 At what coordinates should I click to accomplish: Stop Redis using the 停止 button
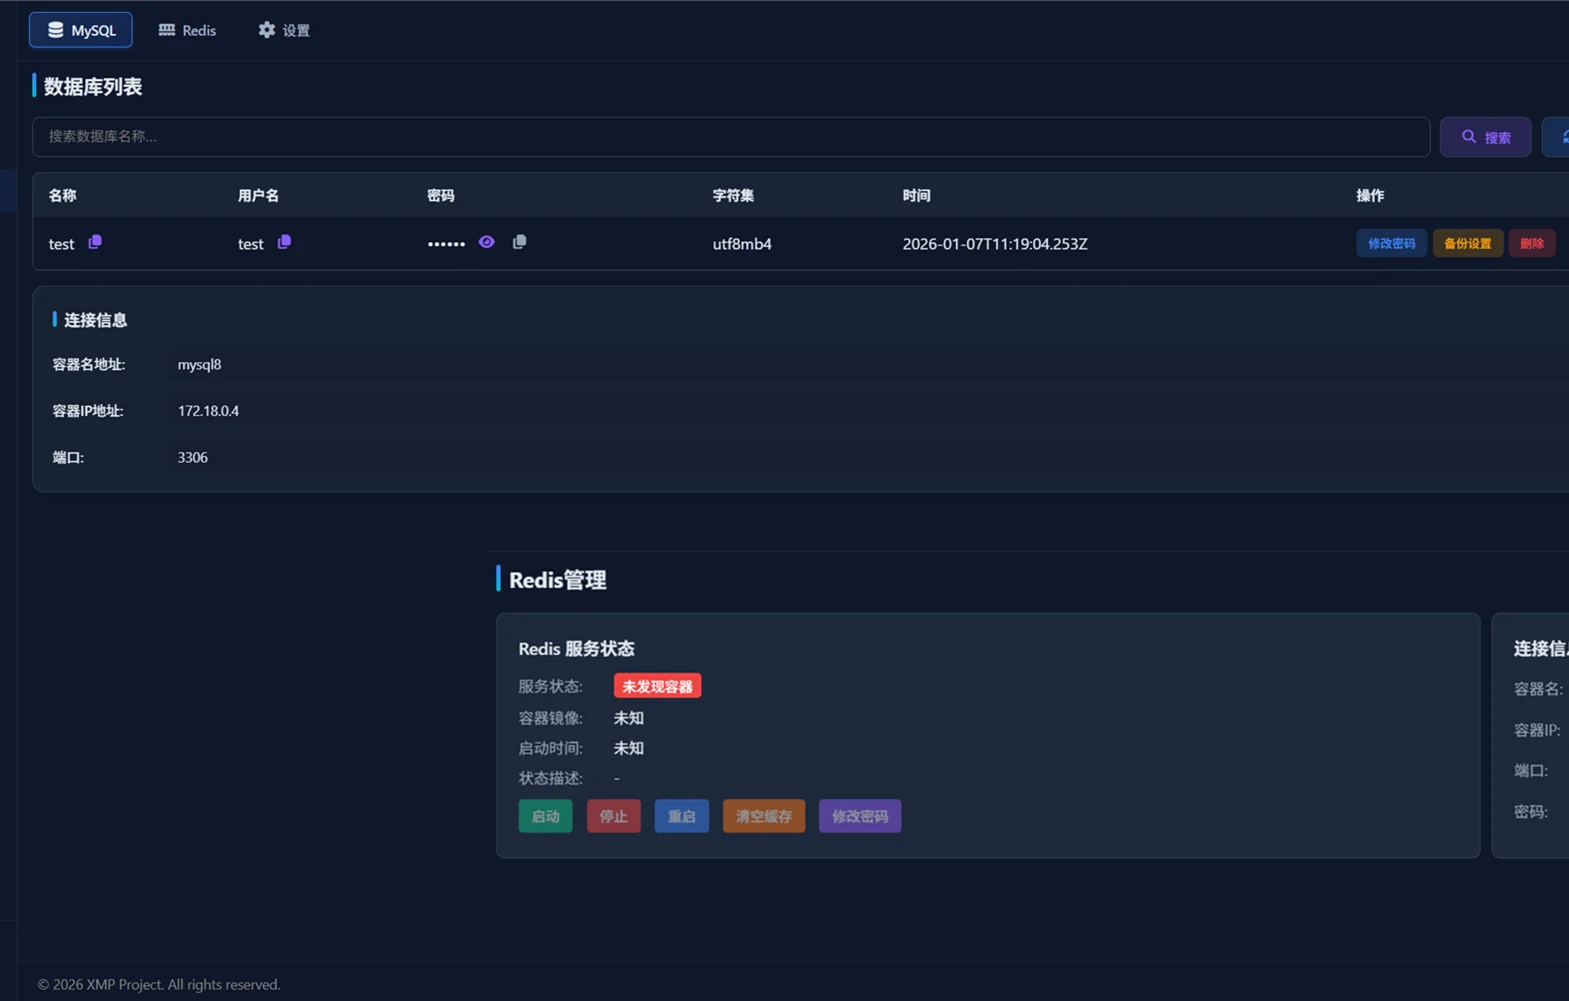click(x=613, y=816)
